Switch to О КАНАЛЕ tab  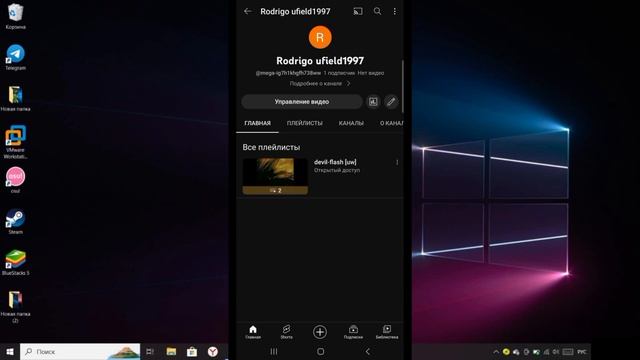[391, 123]
